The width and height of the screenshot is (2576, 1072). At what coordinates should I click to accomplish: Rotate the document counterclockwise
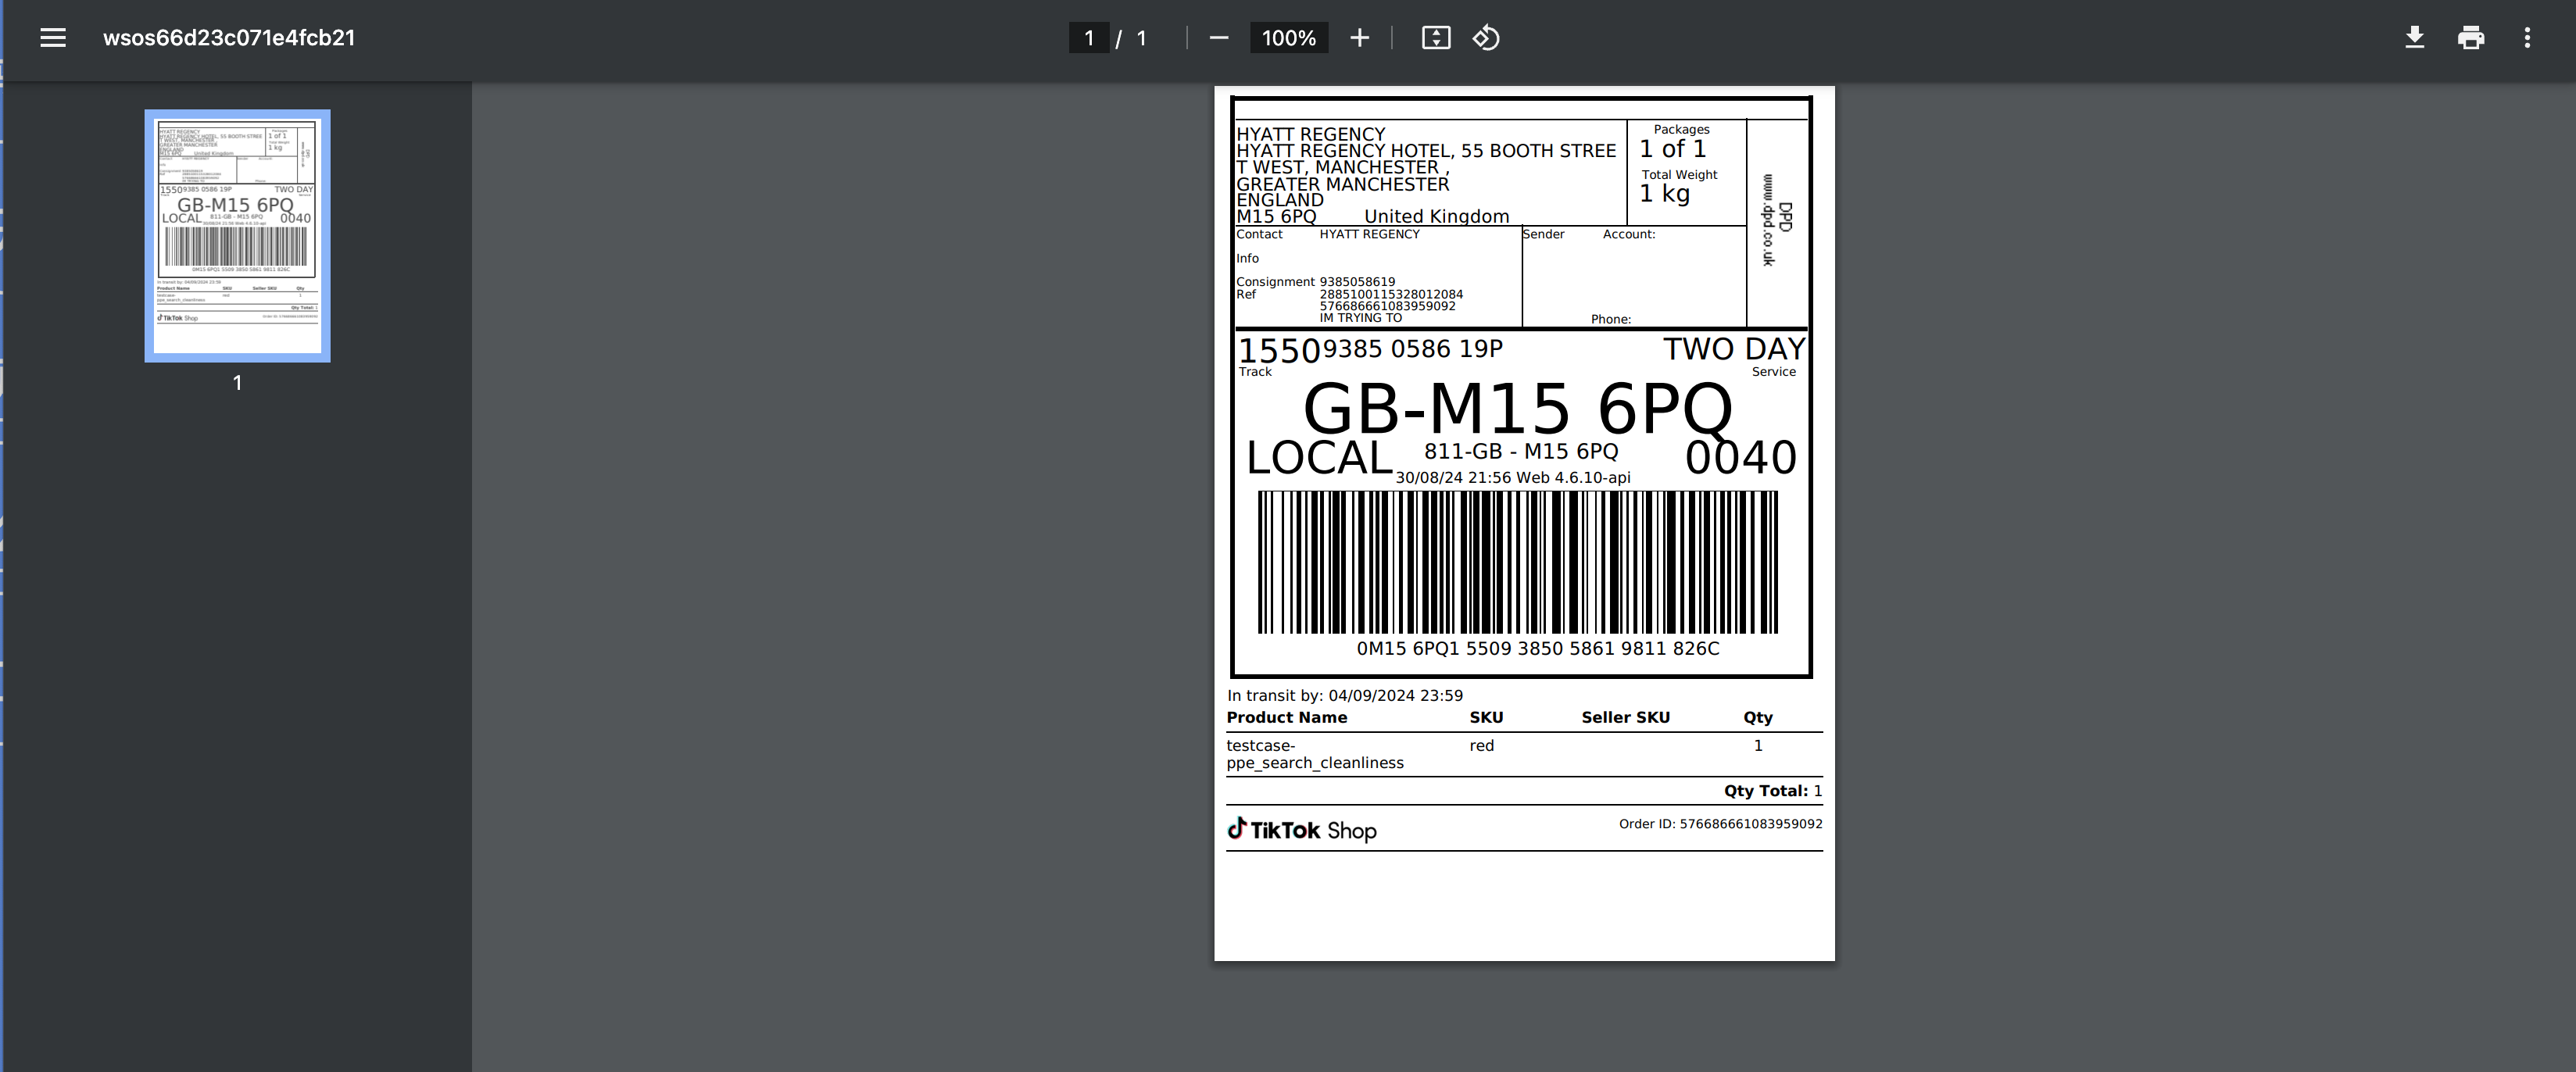click(1486, 38)
